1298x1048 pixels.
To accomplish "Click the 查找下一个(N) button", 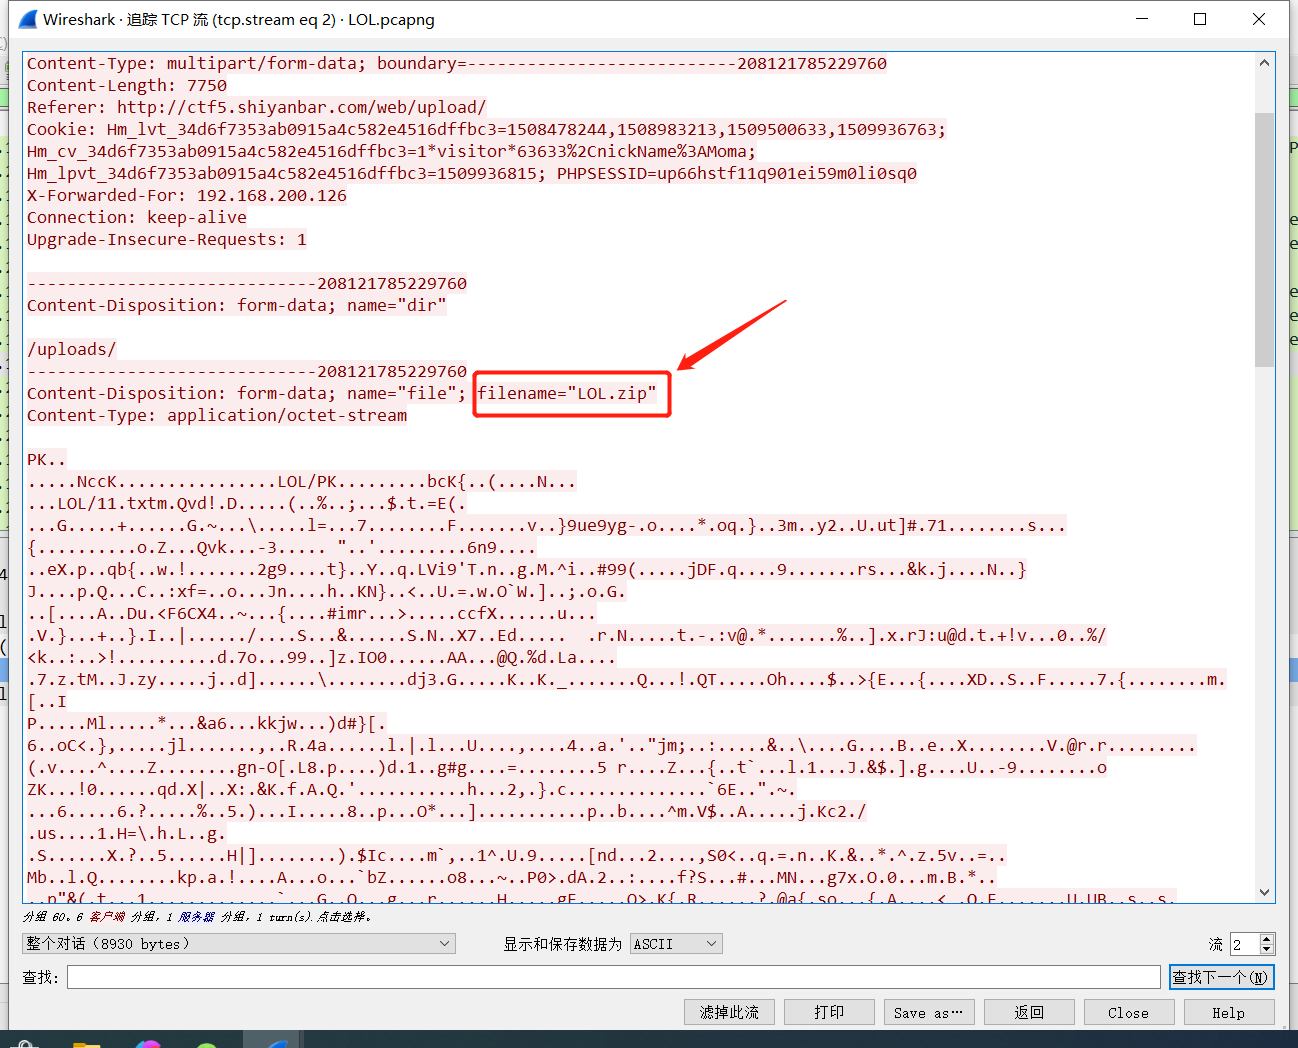I will coord(1221,976).
